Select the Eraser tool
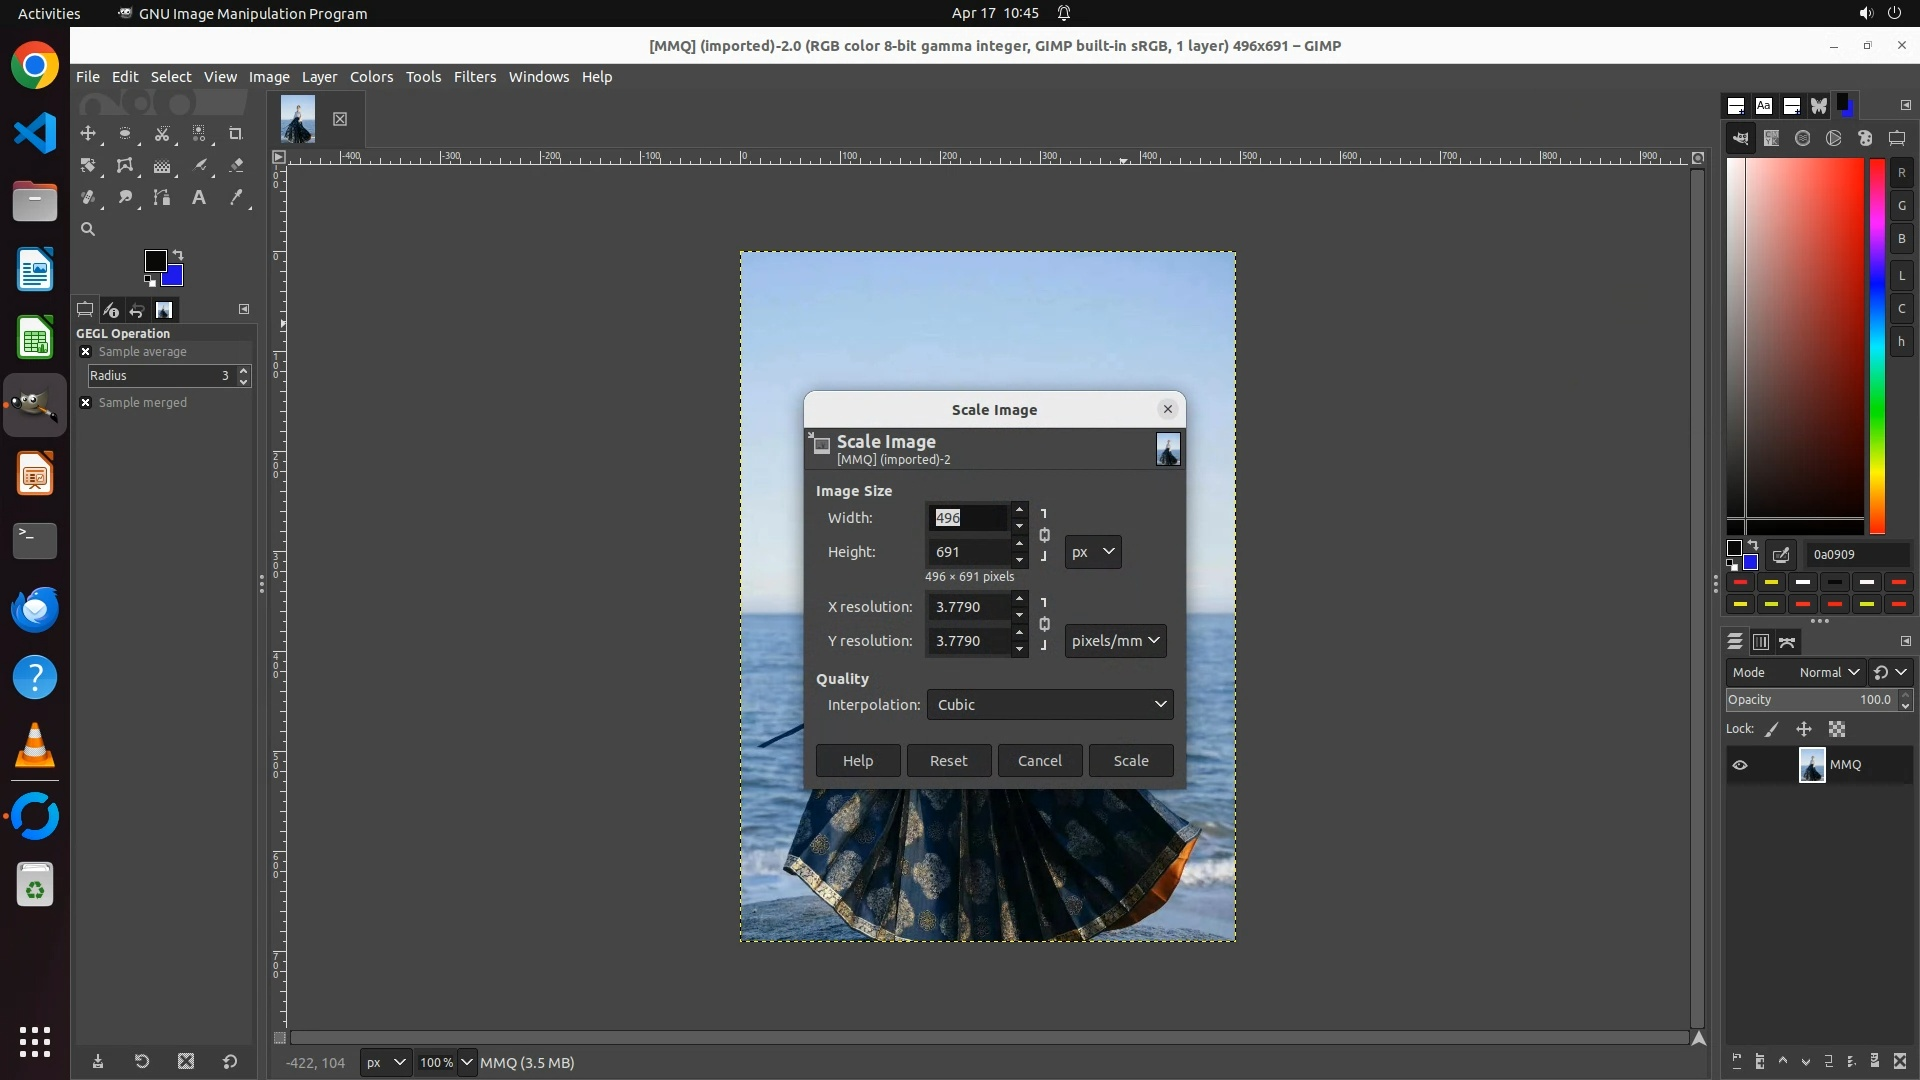The height and width of the screenshot is (1080, 1920). pyautogui.click(x=236, y=166)
